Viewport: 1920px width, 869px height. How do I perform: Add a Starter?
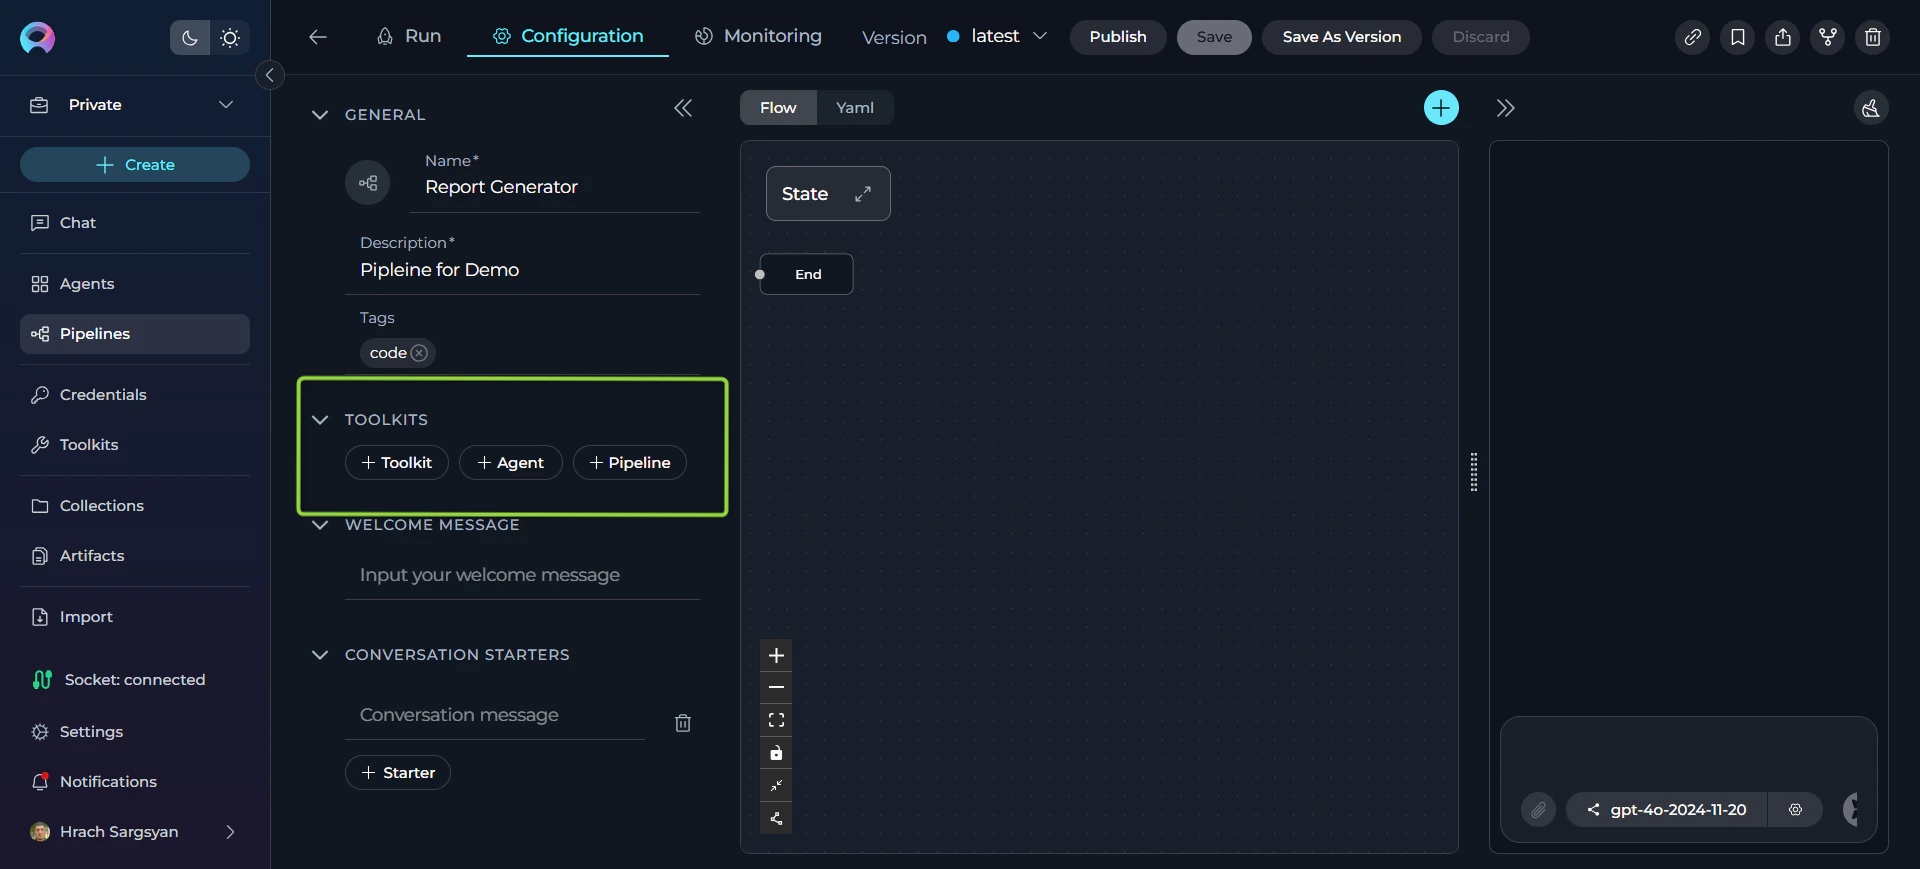398,773
